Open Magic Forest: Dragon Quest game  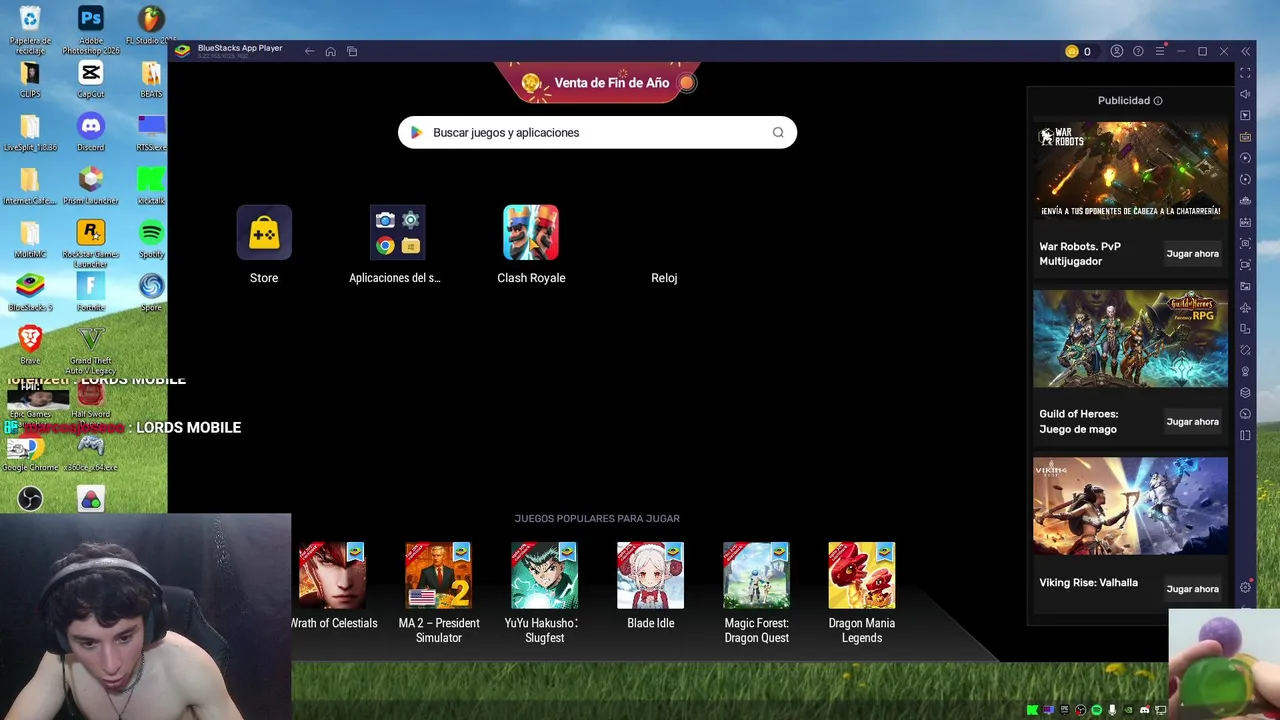pyautogui.click(x=756, y=575)
